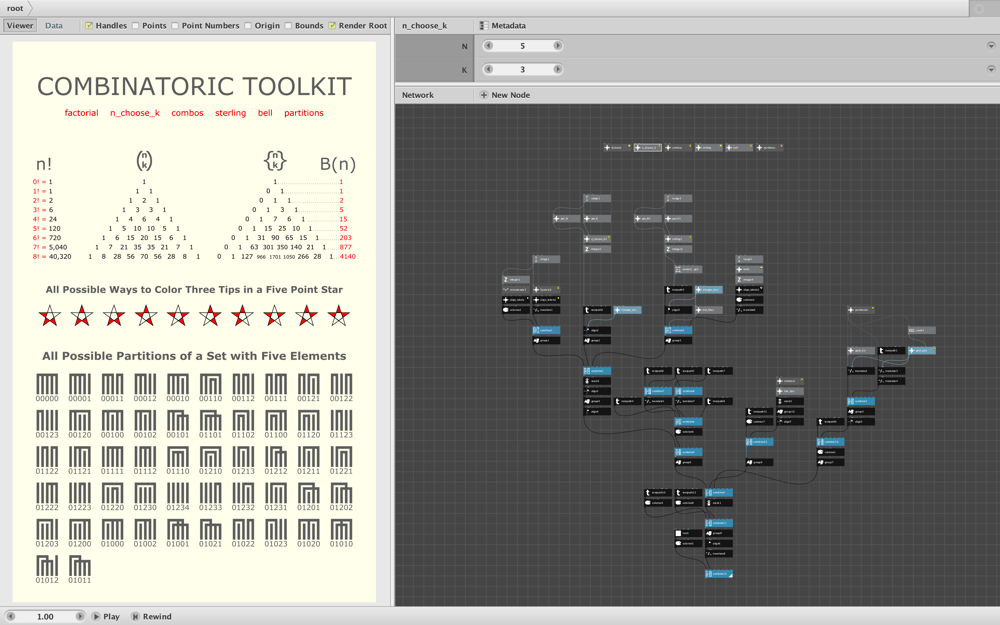
Task: Select the colorize3 node
Action: point(750,300)
